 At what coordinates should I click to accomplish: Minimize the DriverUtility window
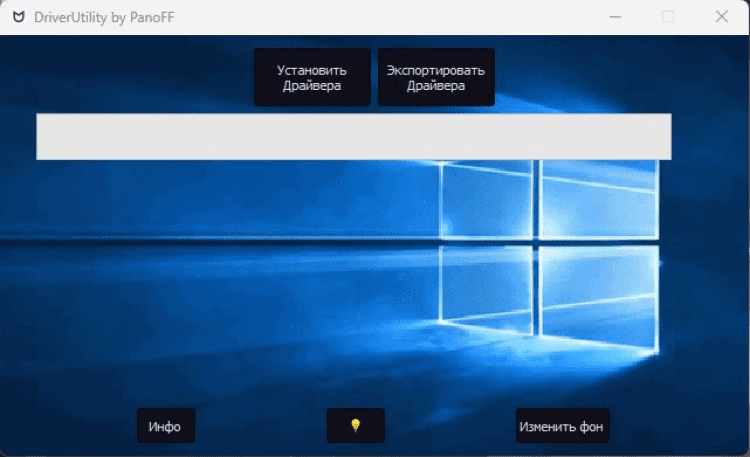615,17
